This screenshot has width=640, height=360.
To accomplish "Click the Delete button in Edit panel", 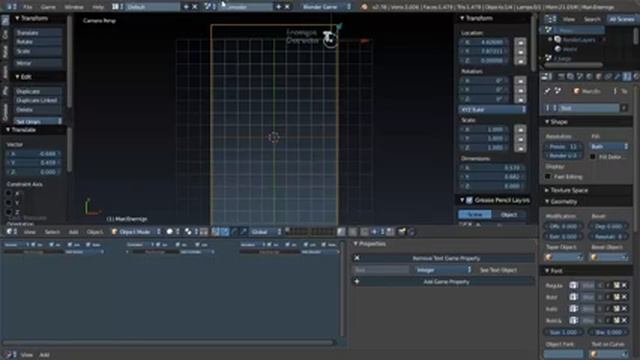I will (38, 110).
